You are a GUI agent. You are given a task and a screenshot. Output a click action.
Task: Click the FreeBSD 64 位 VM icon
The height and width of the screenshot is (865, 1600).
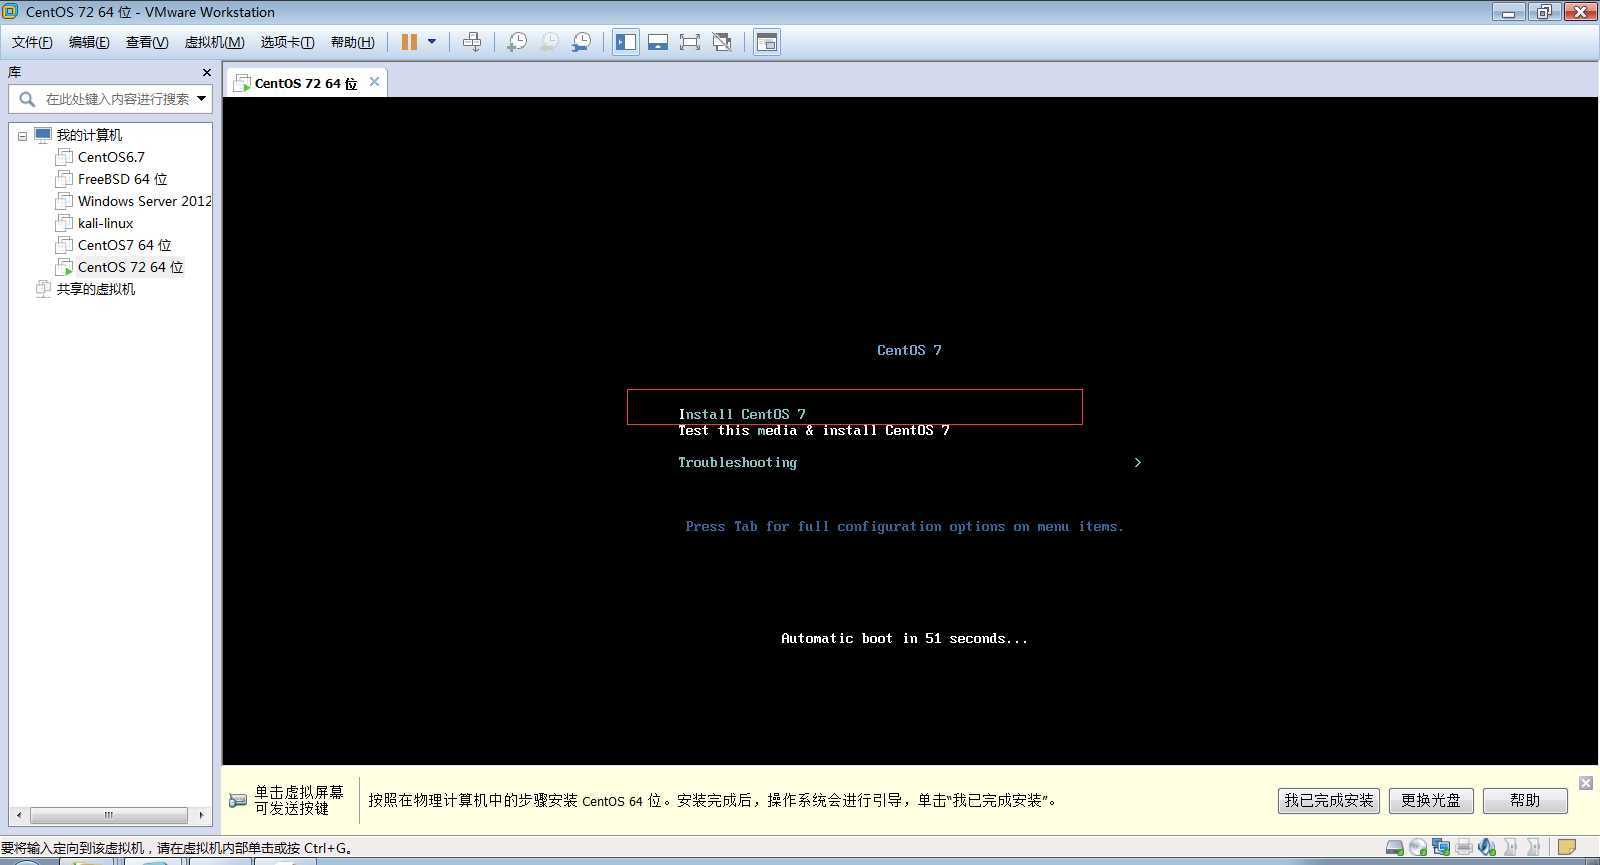click(x=64, y=179)
